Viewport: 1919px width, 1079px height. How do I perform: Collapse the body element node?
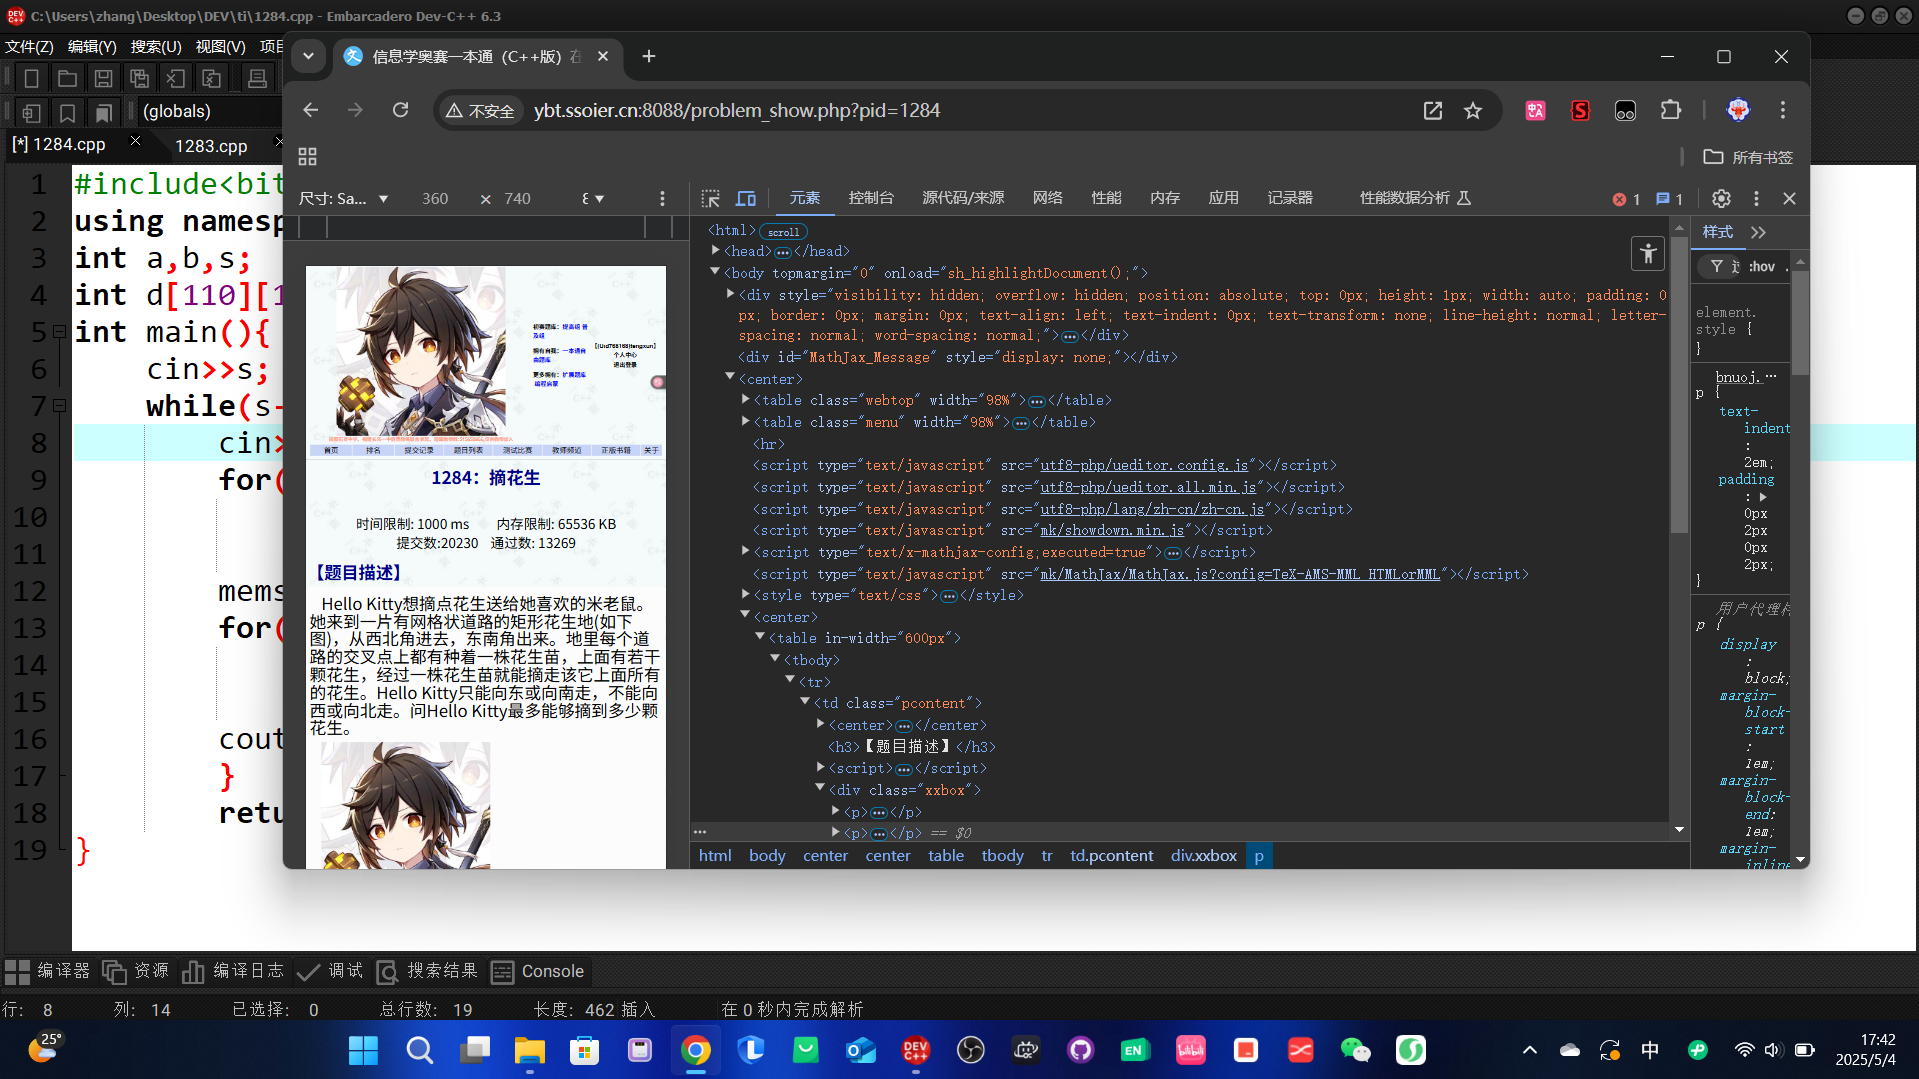(715, 272)
